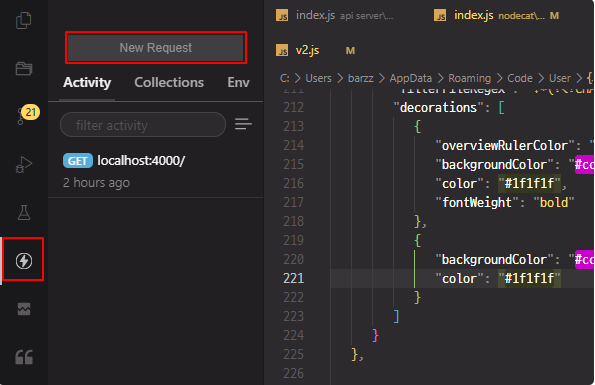Viewport: 595px width, 385px height.
Task: Click the GET method badge
Action: pyautogui.click(x=78, y=161)
